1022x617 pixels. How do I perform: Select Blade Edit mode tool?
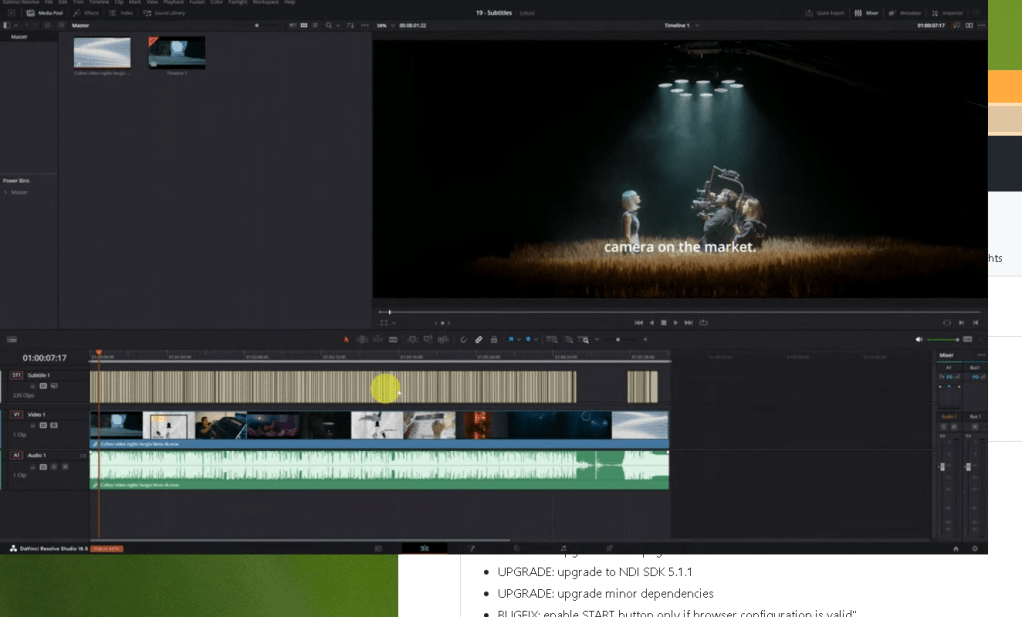click(x=393, y=339)
